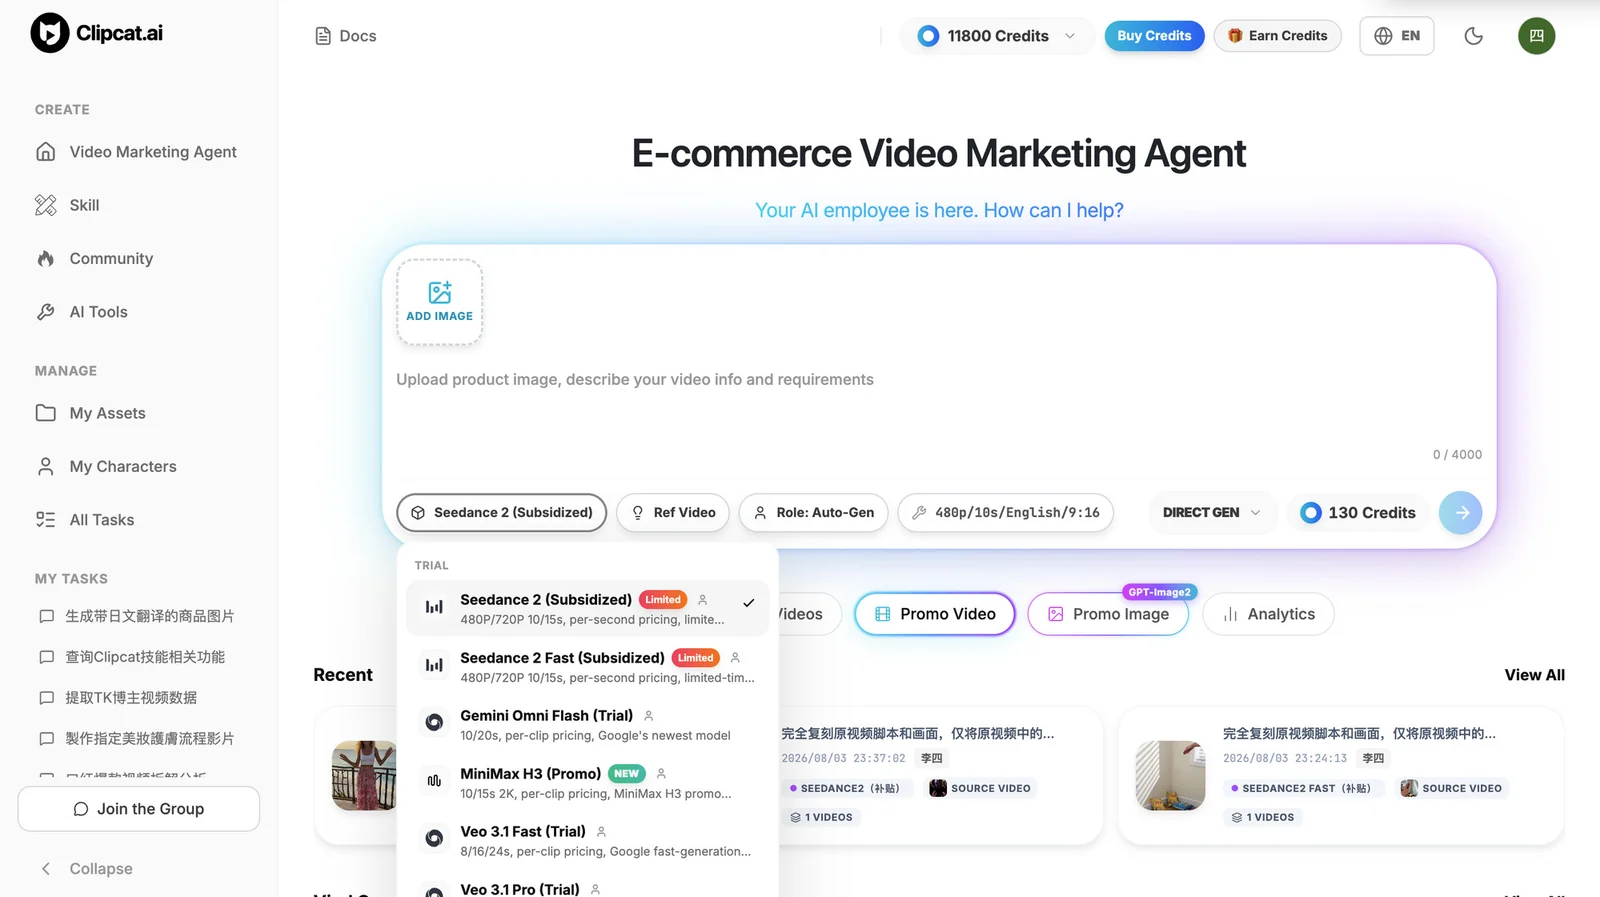The width and height of the screenshot is (1600, 897).
Task: Click the Buy Credits button
Action: 1154,36
